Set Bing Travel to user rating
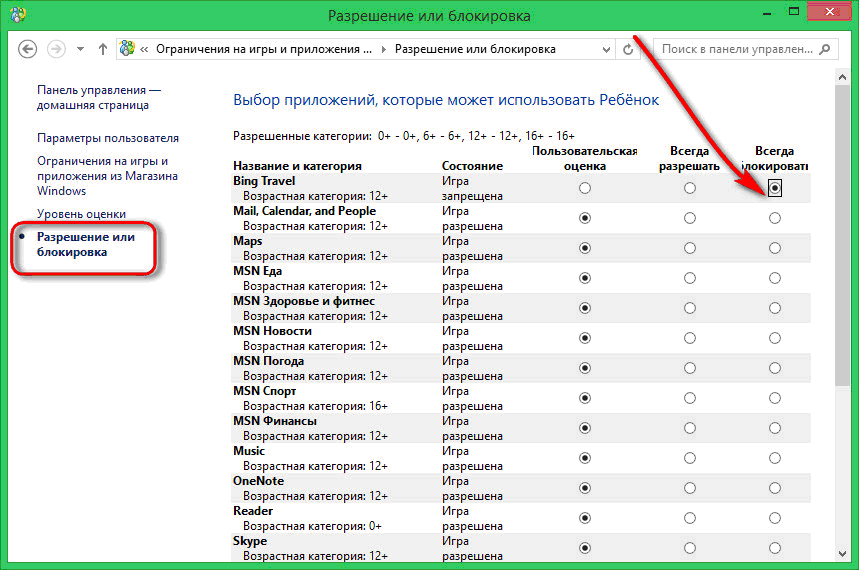The width and height of the screenshot is (859, 570). 585,188
